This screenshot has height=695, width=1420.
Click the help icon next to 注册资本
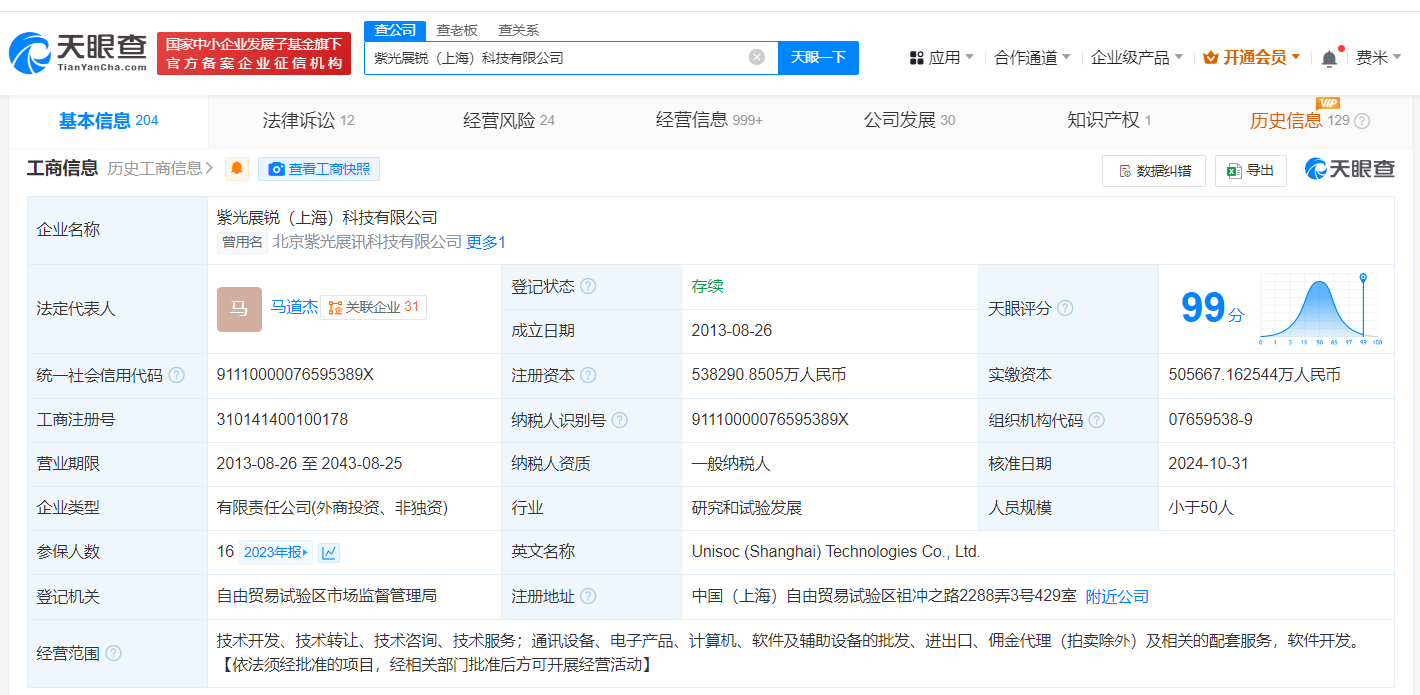[x=588, y=375]
